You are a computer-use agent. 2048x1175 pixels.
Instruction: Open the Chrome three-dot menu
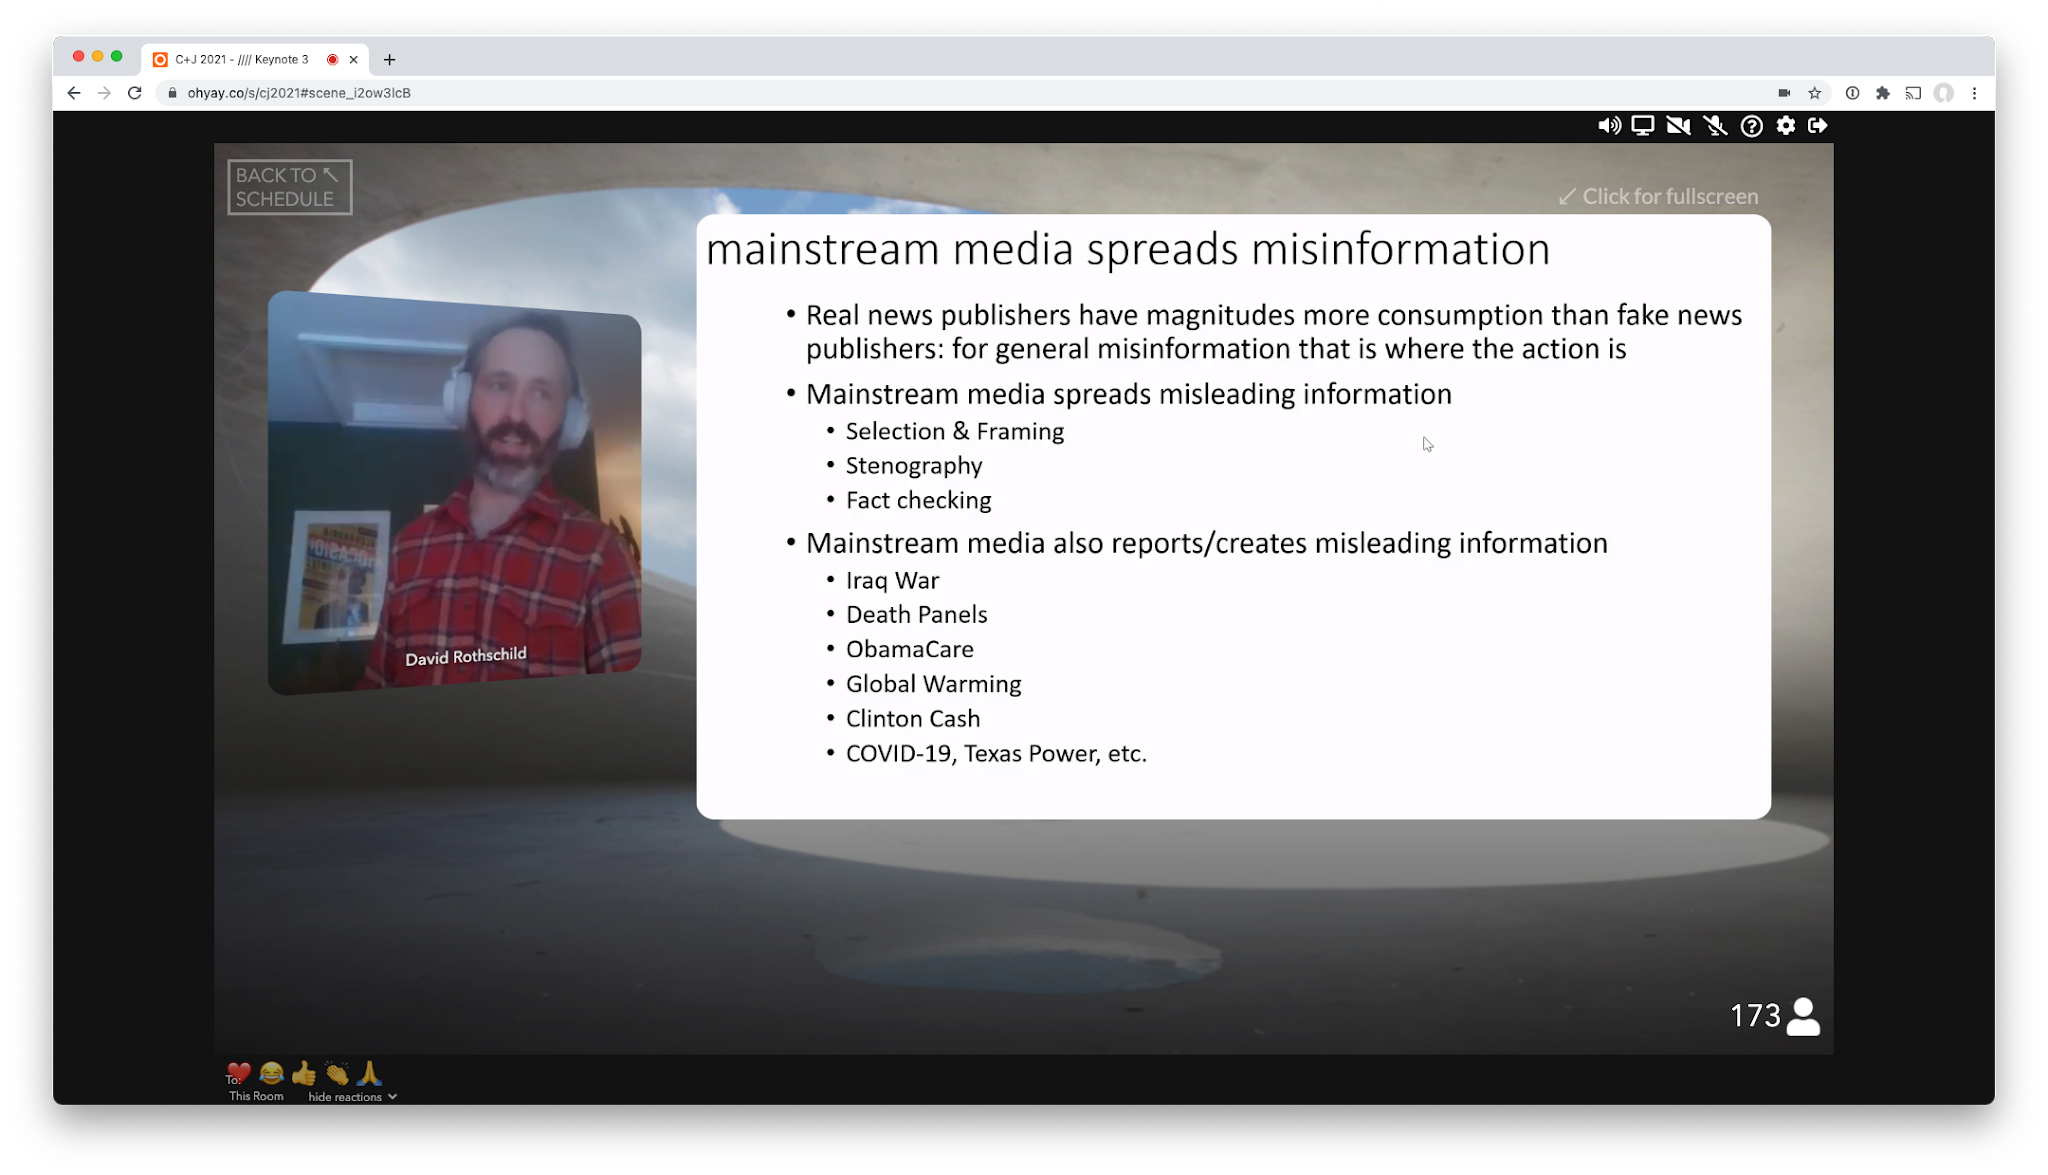tap(1974, 93)
